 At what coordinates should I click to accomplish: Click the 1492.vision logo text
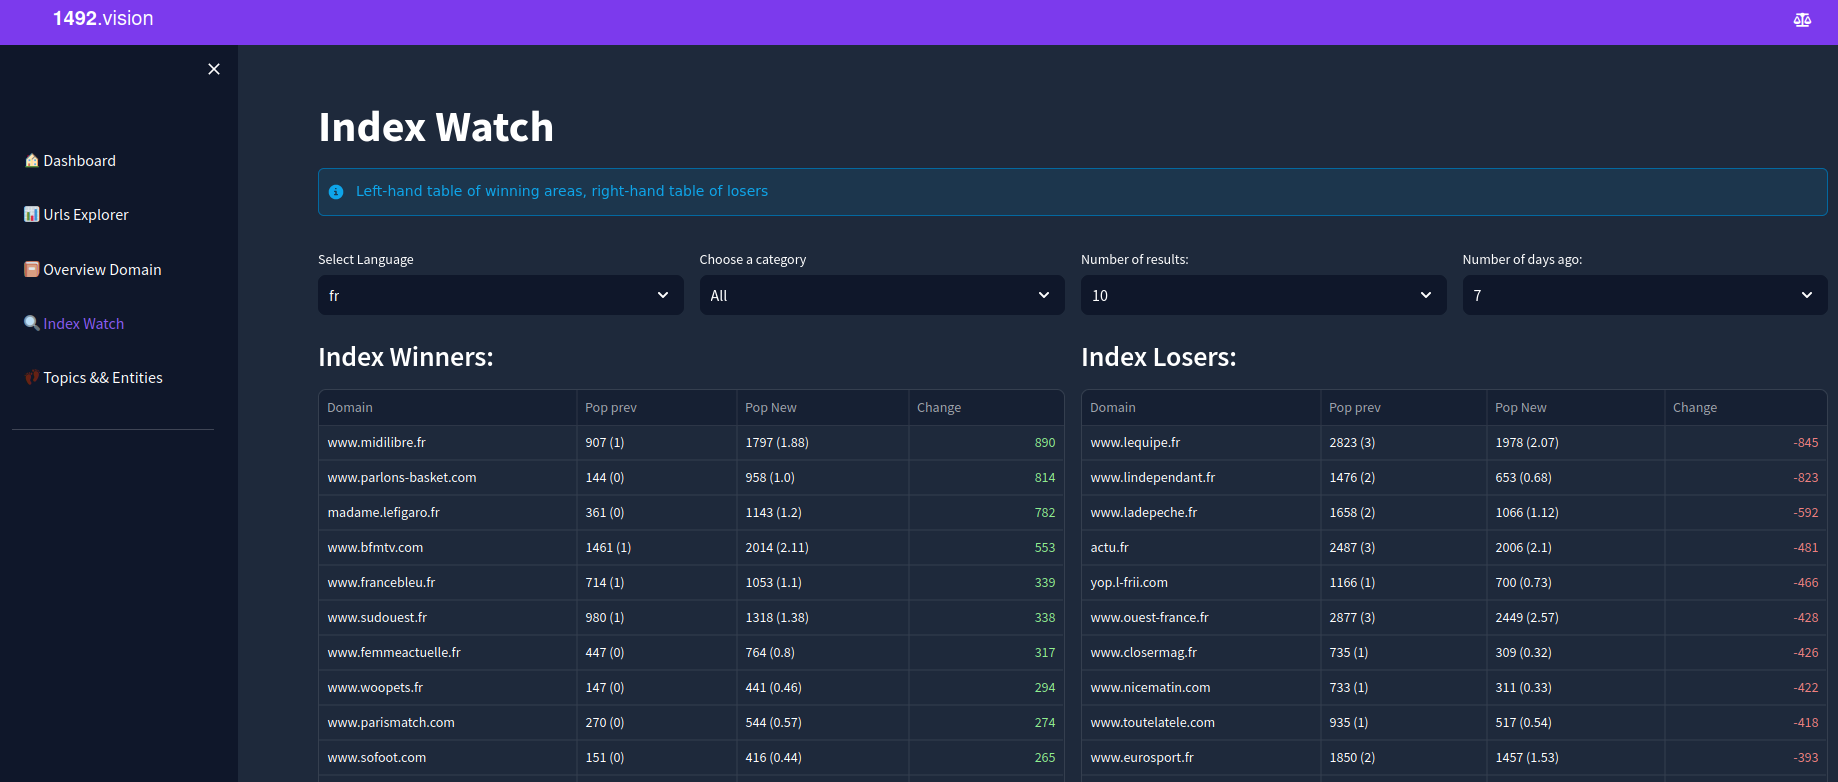pos(103,19)
